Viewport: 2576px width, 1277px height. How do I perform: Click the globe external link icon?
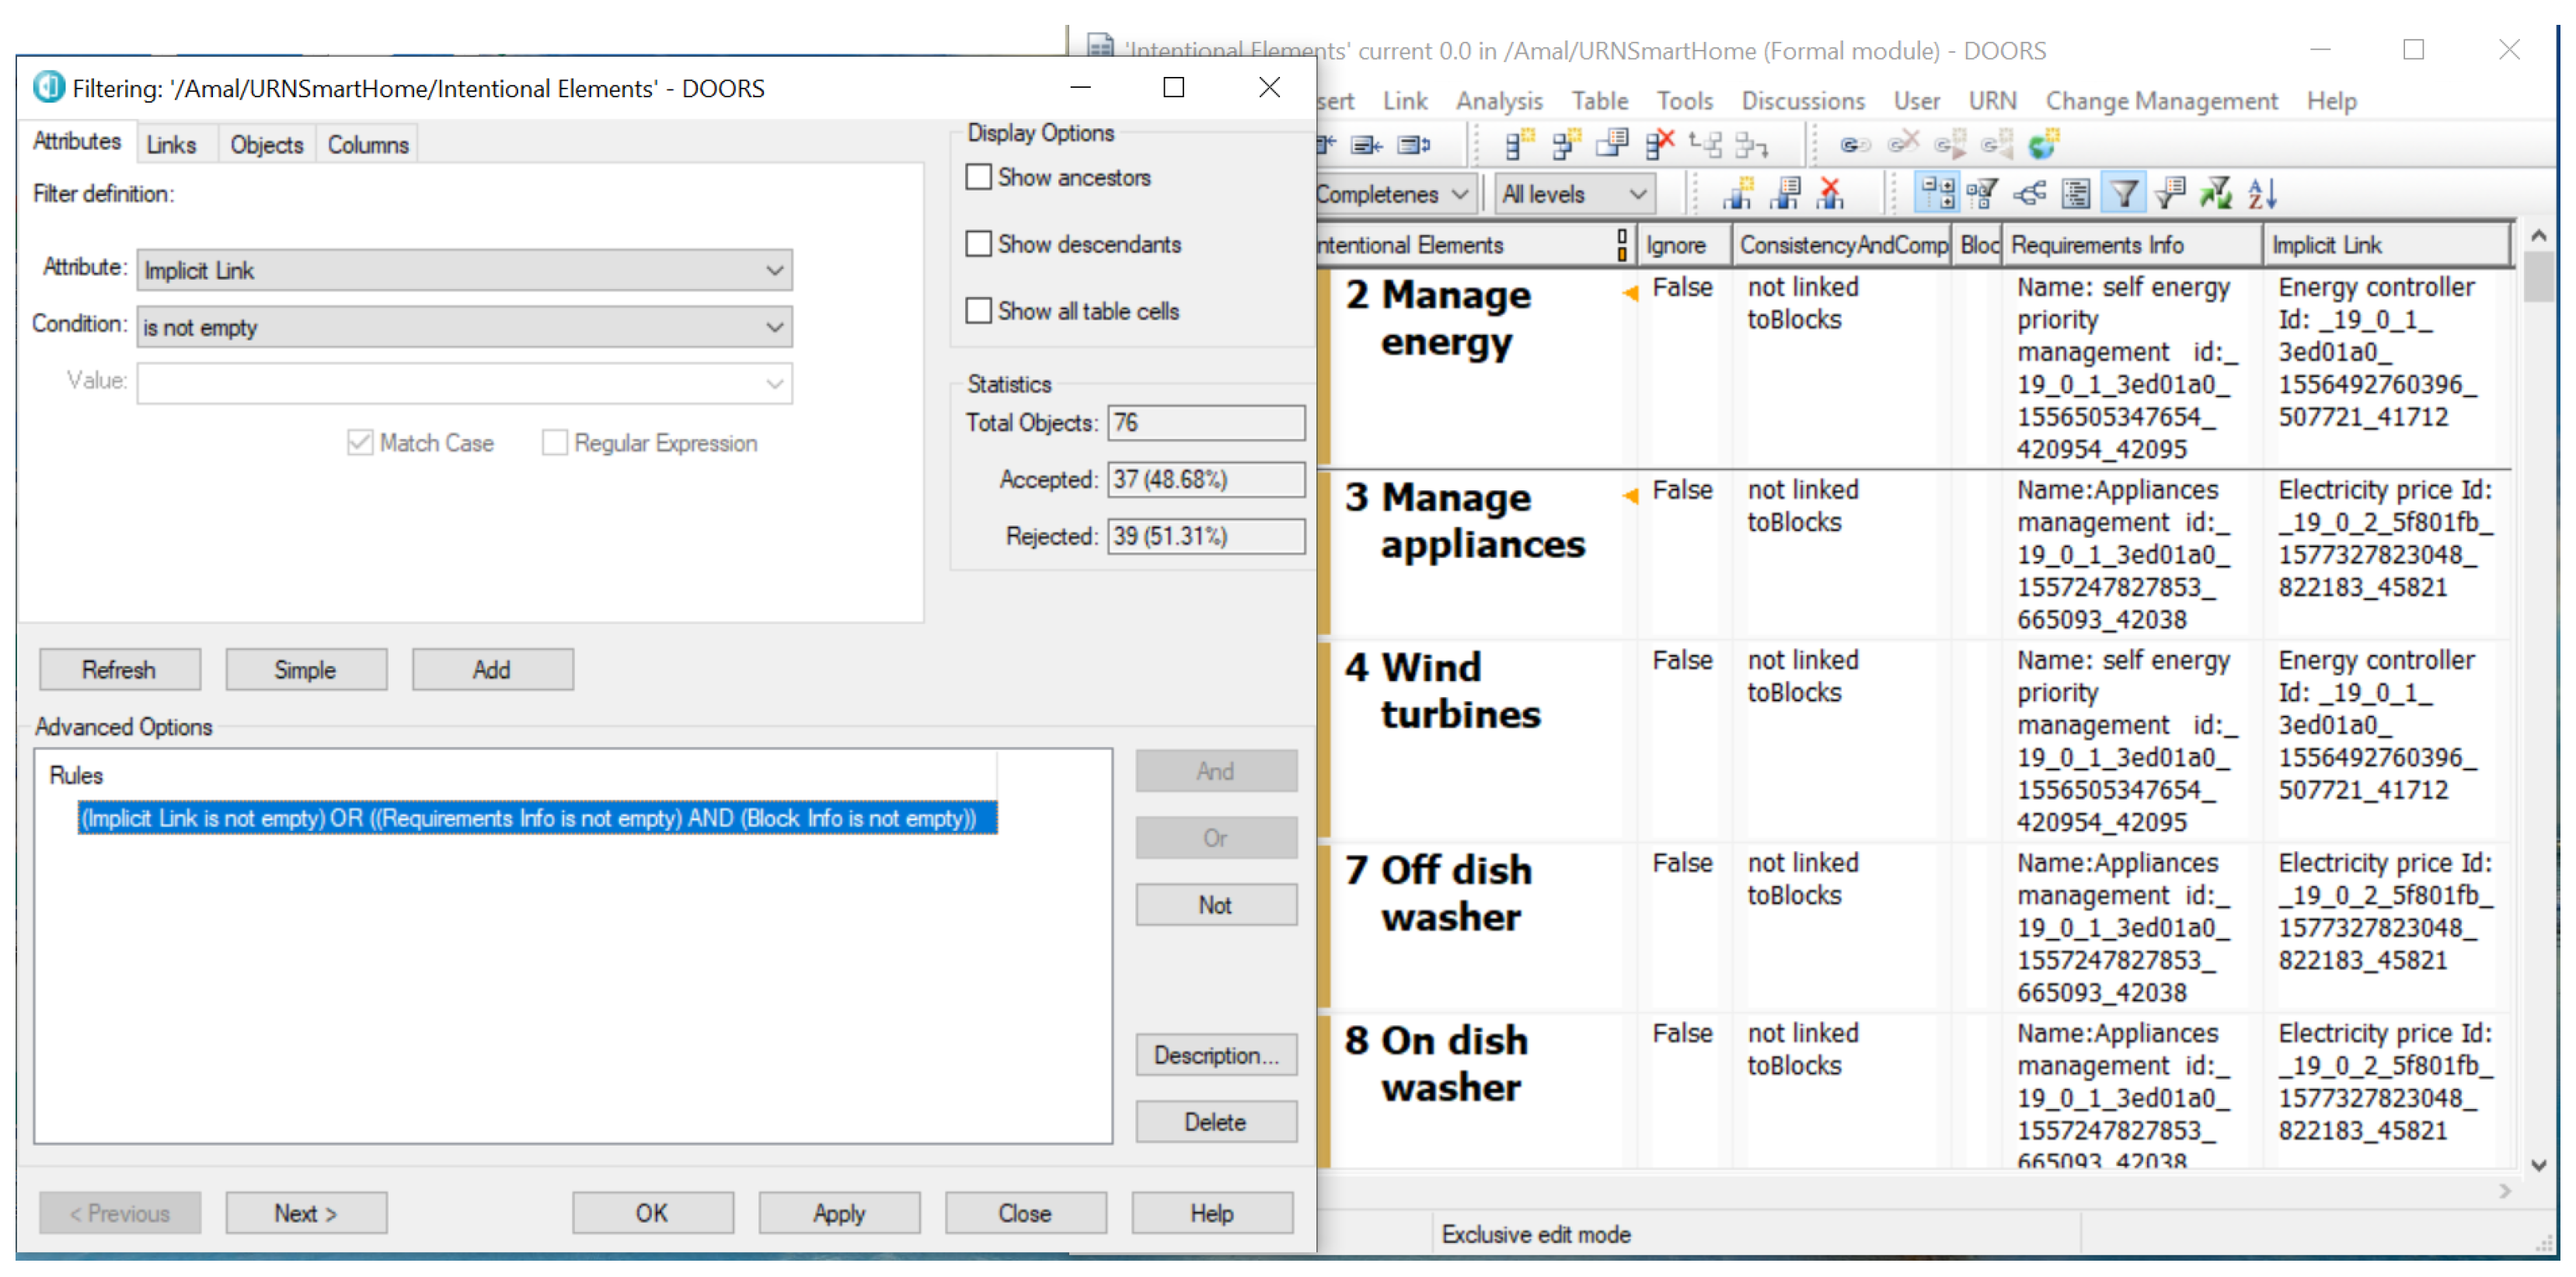2042,145
